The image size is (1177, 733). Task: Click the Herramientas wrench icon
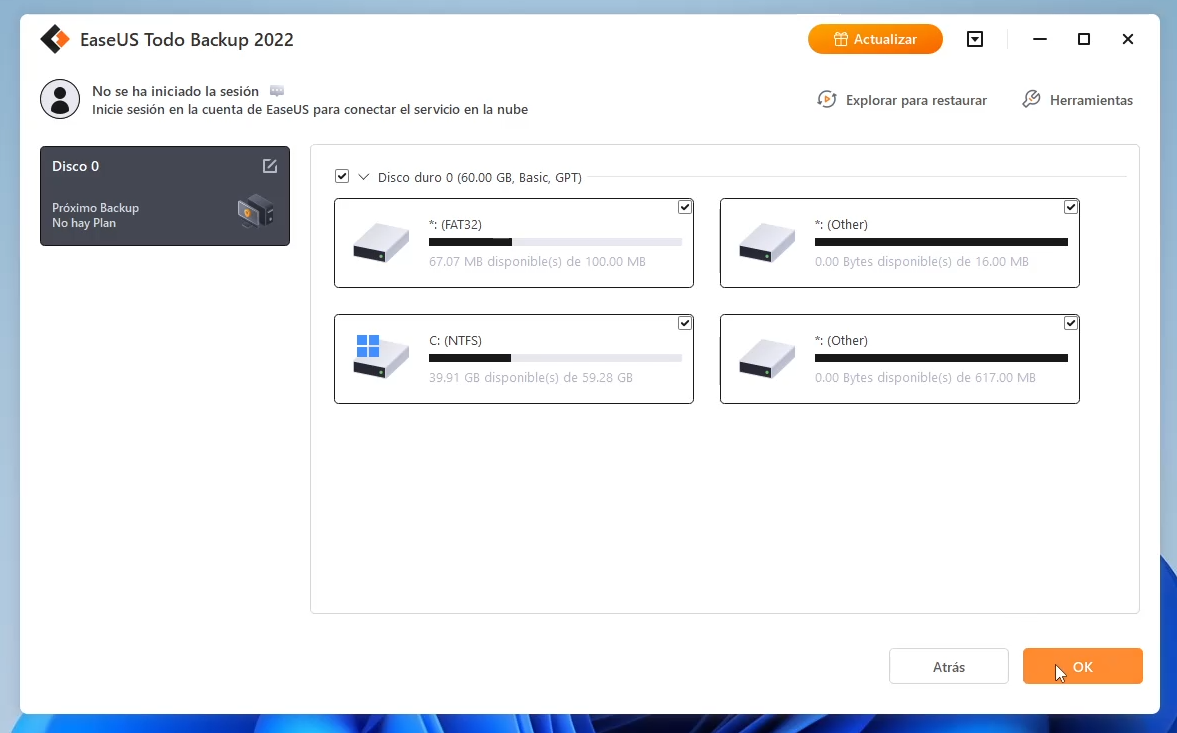pos(1031,100)
